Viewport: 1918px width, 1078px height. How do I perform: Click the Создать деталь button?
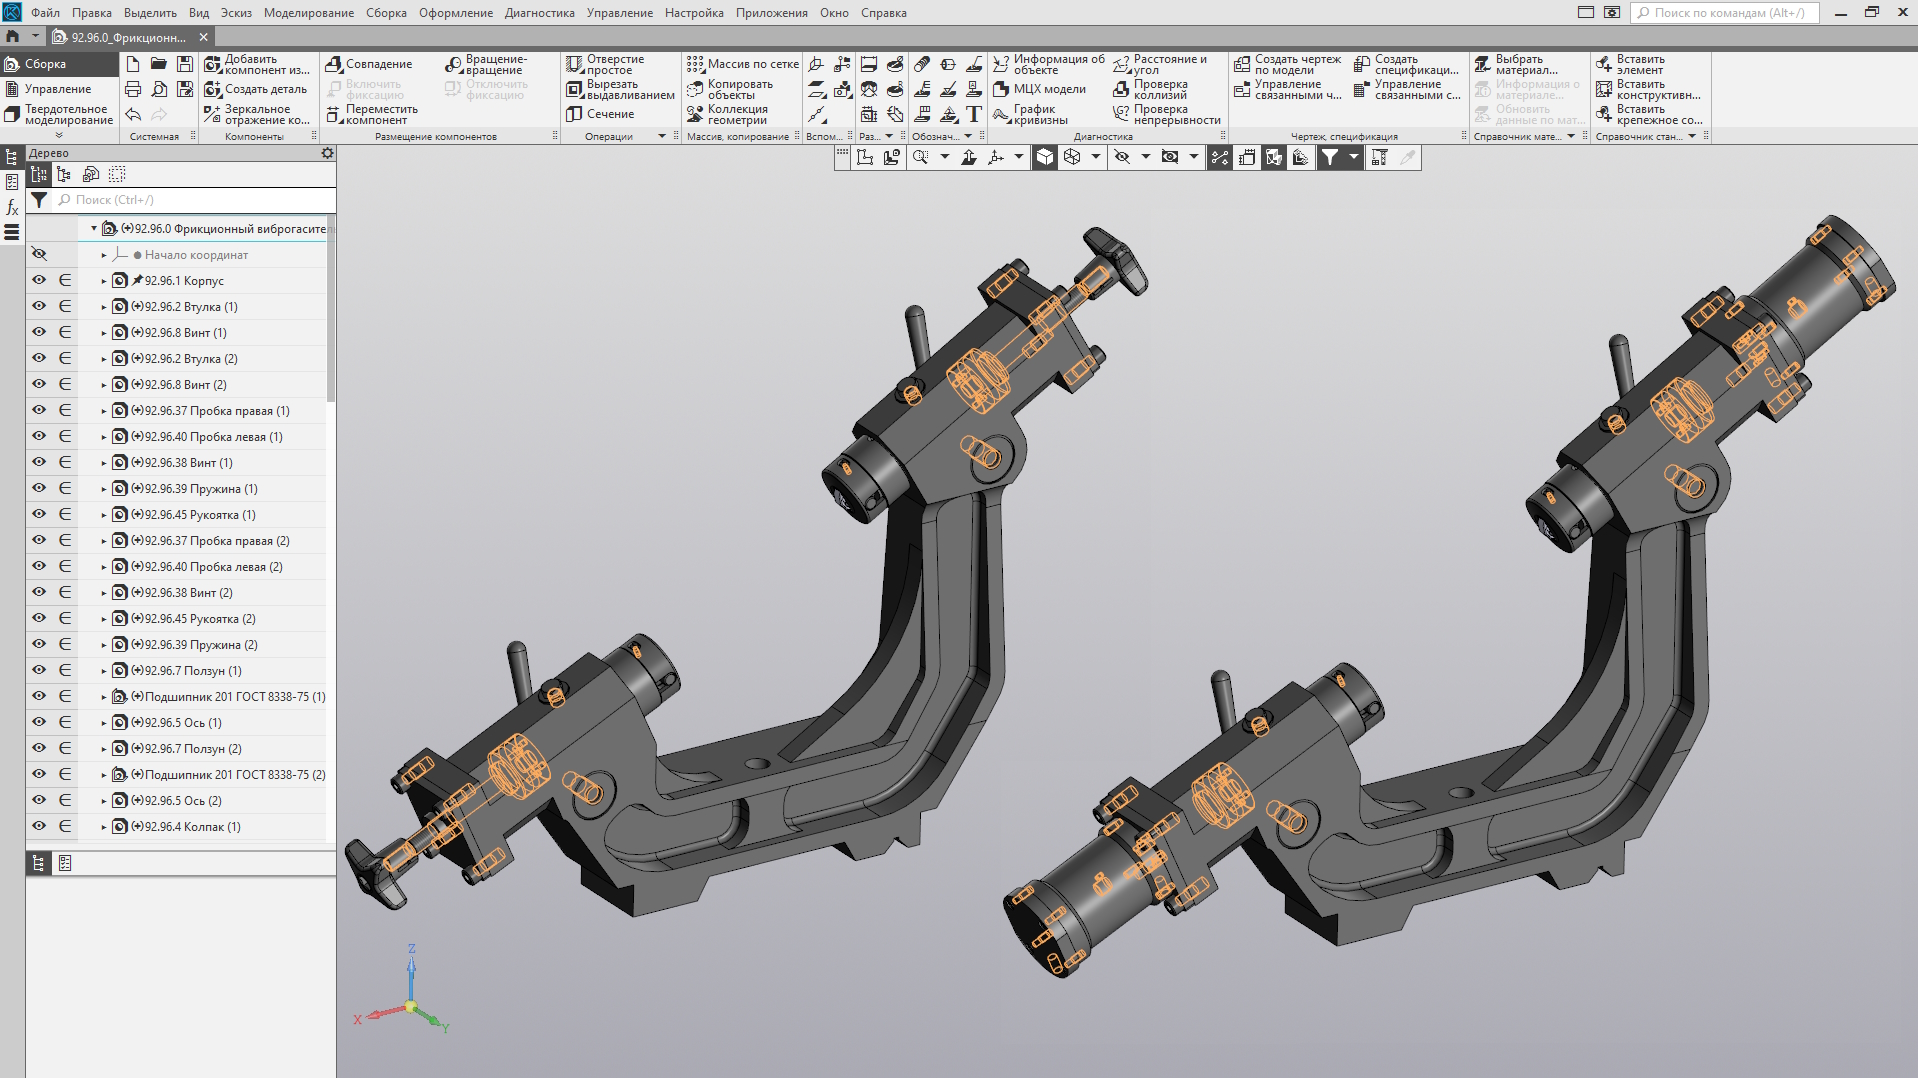coord(256,89)
